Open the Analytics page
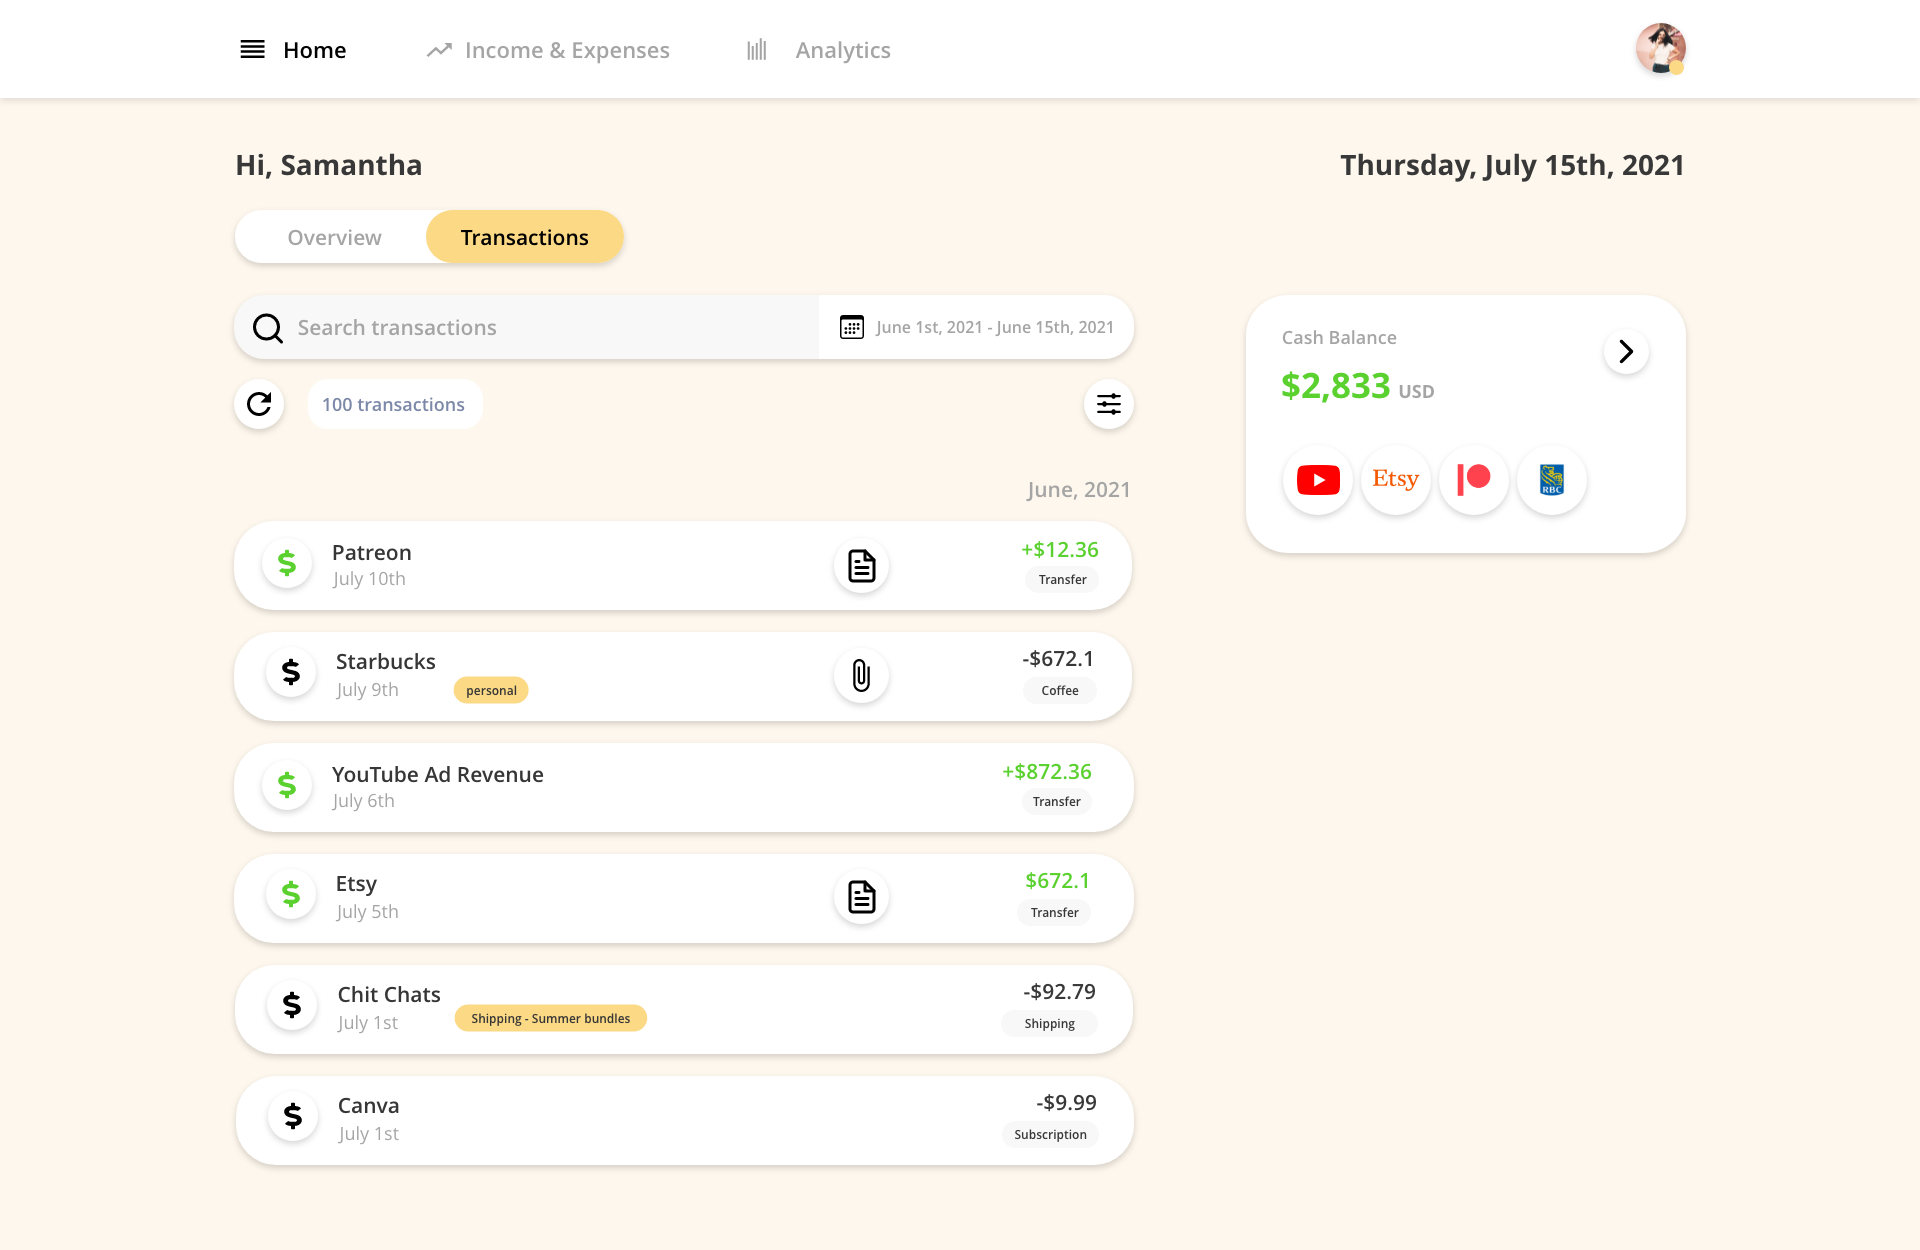This screenshot has height=1250, width=1920. (x=843, y=50)
